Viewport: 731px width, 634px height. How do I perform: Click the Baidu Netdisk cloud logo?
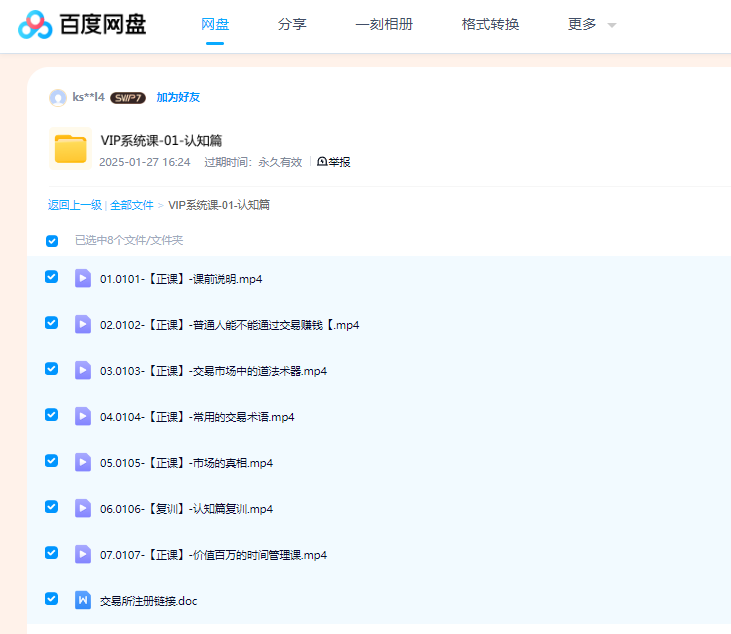[x=35, y=25]
